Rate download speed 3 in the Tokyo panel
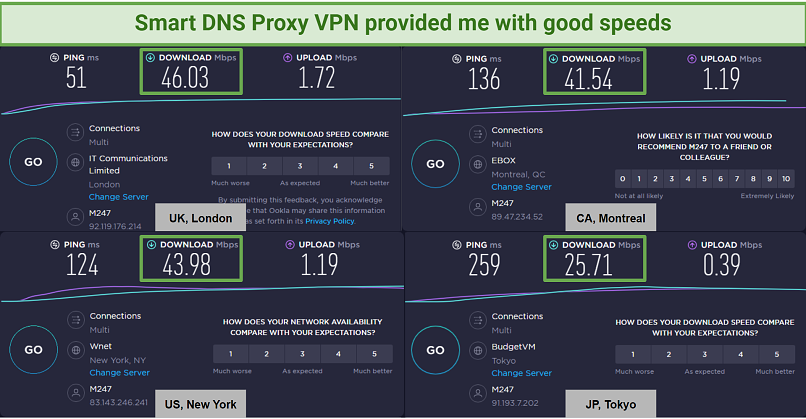Viewport: 806px width, 419px height. point(705,354)
